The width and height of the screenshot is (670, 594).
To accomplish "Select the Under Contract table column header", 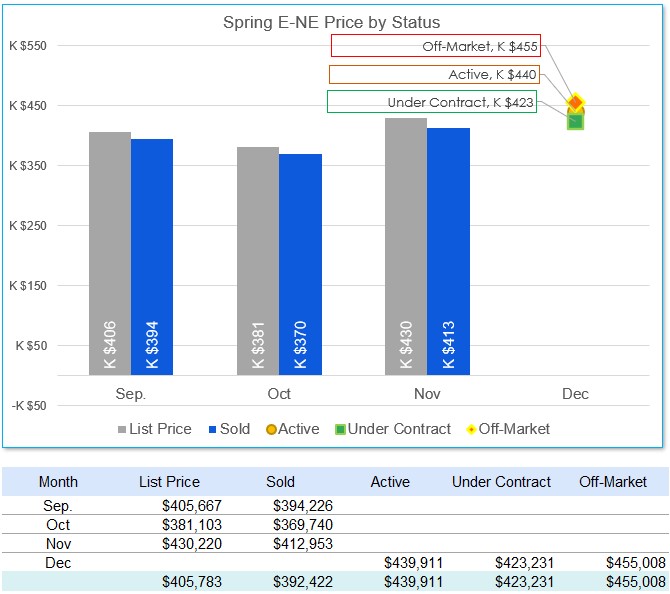I will point(501,482).
